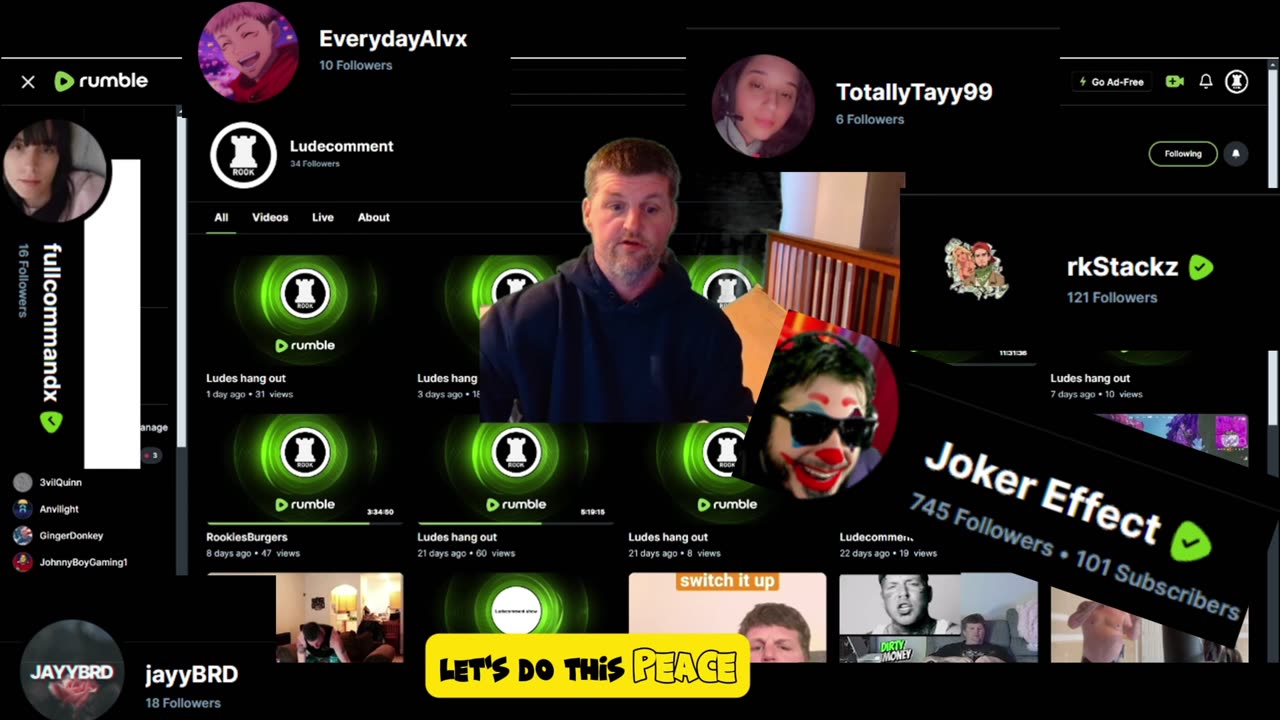Click RookiesBurgers green watch progress bar

(288, 523)
